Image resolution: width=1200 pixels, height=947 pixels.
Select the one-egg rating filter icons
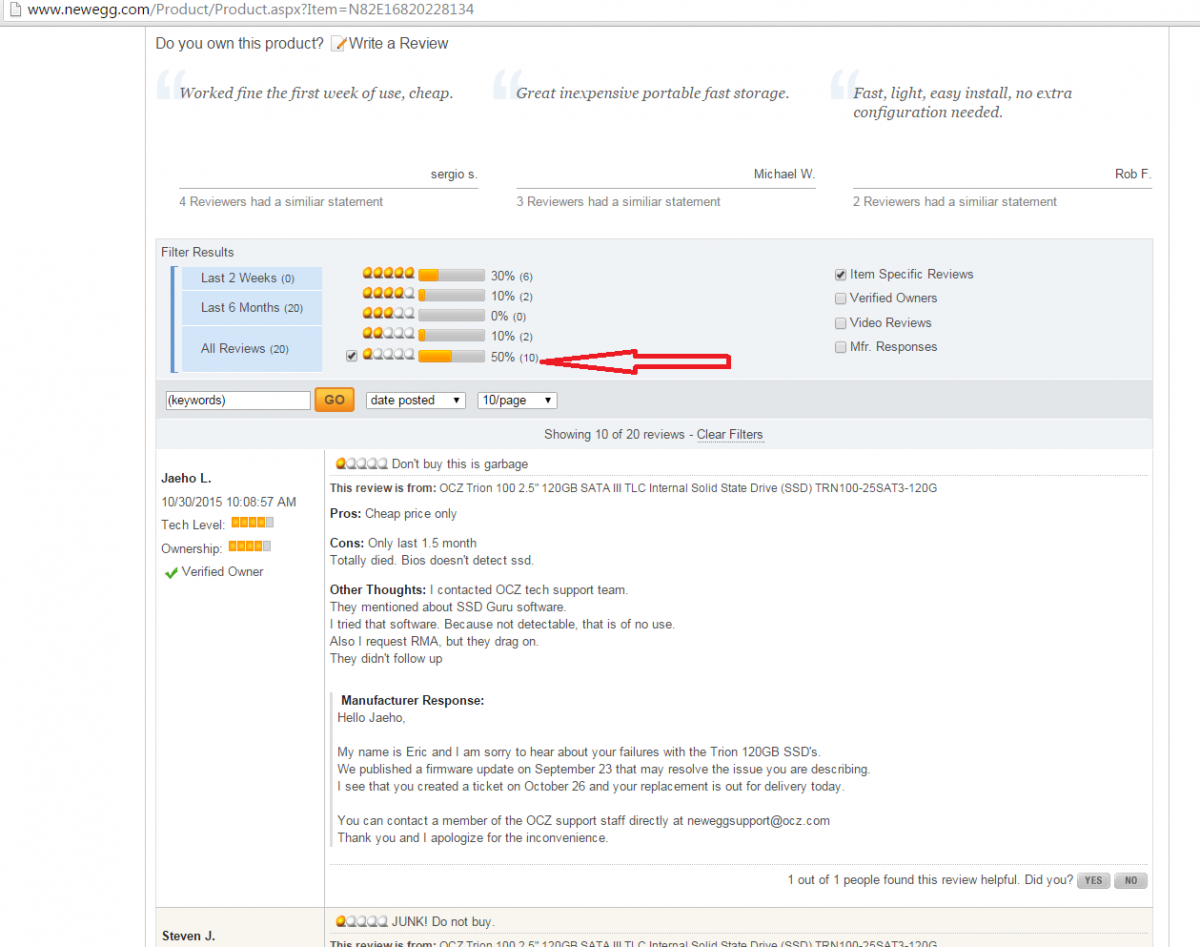click(388, 355)
